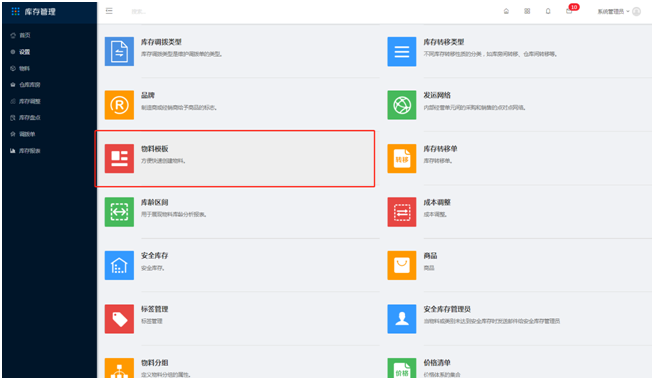Screen dimensions: 654x380
Task: Click the 物料分组 title link
Action: [154, 363]
